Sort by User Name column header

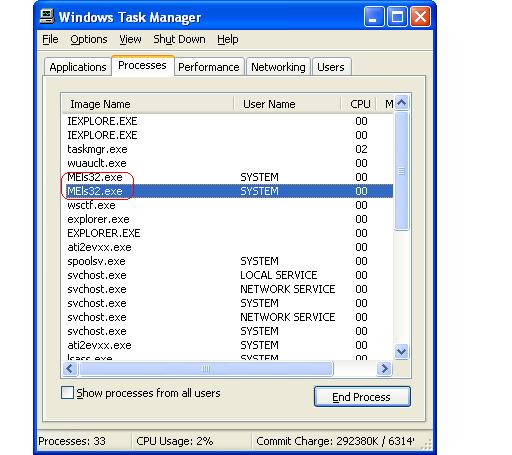coord(287,104)
